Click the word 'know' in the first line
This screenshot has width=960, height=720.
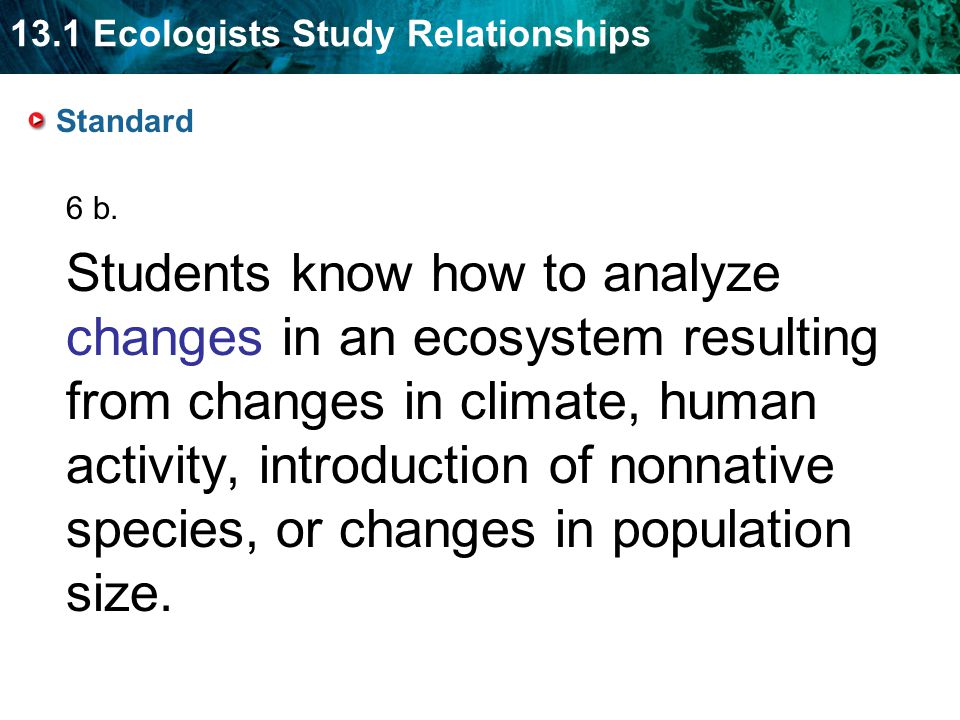[x=351, y=273]
